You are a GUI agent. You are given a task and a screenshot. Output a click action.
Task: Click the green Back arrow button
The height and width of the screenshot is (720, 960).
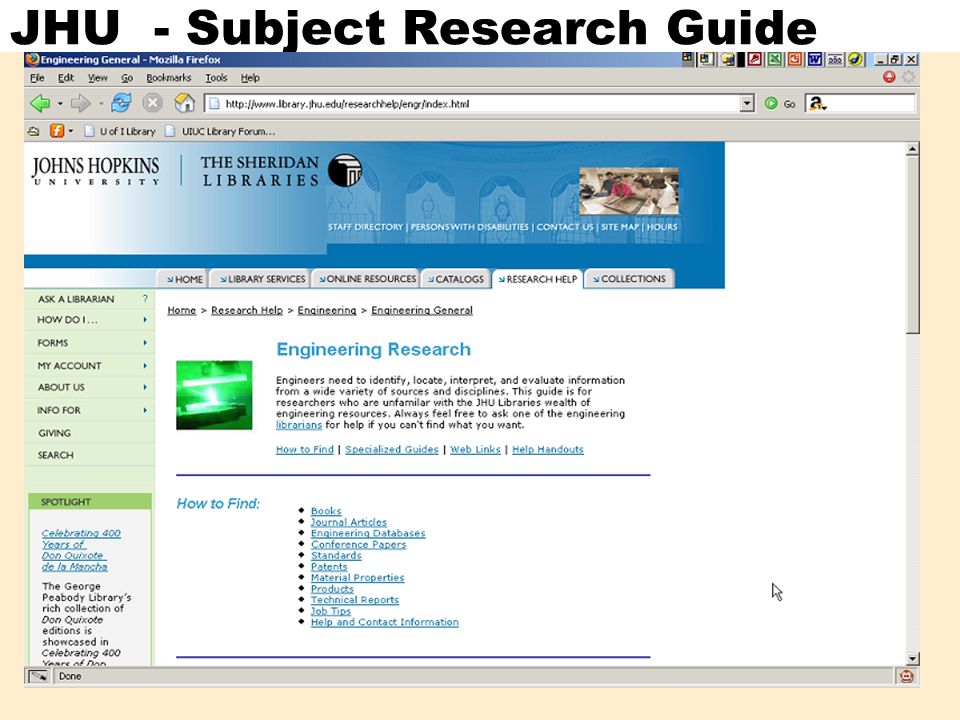click(x=40, y=103)
